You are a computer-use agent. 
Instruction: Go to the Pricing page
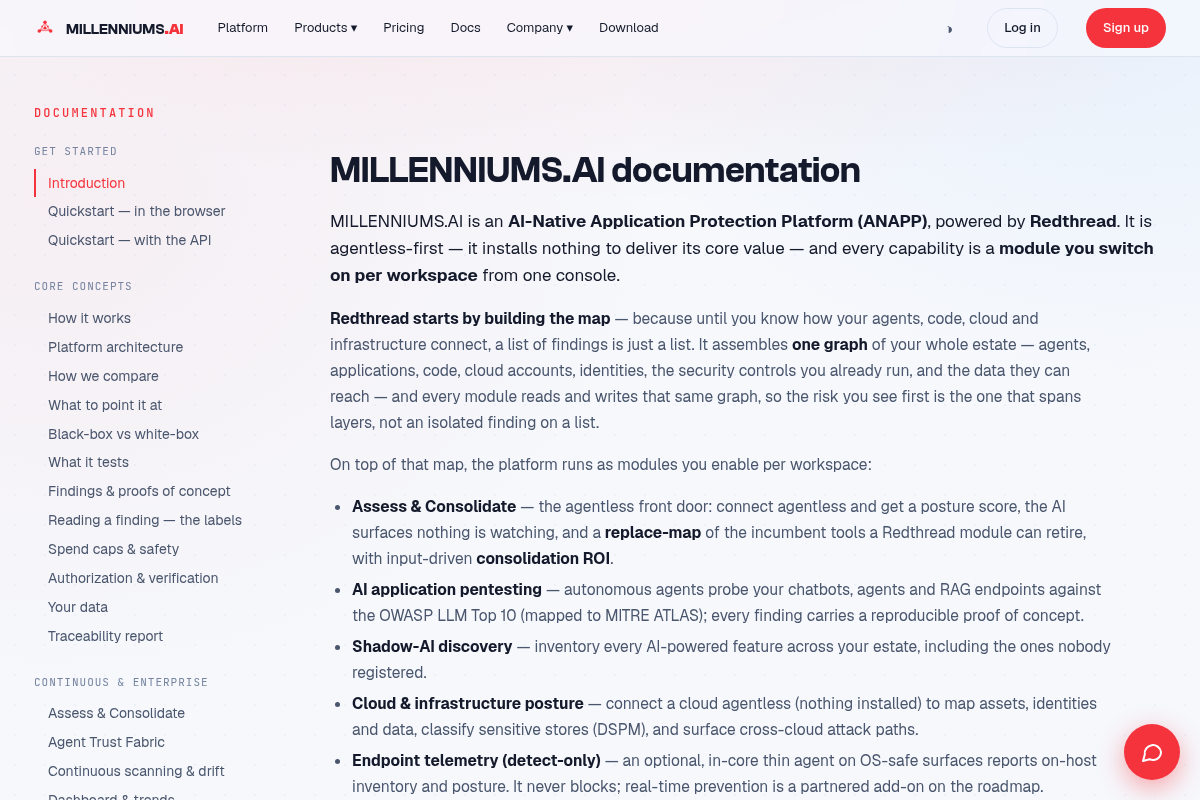(404, 28)
